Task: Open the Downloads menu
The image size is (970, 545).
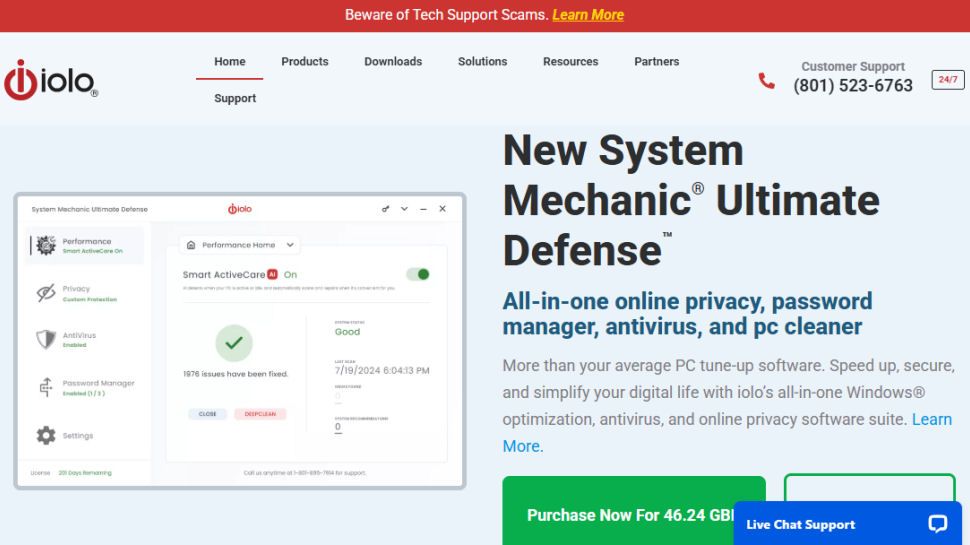Action: pos(393,61)
